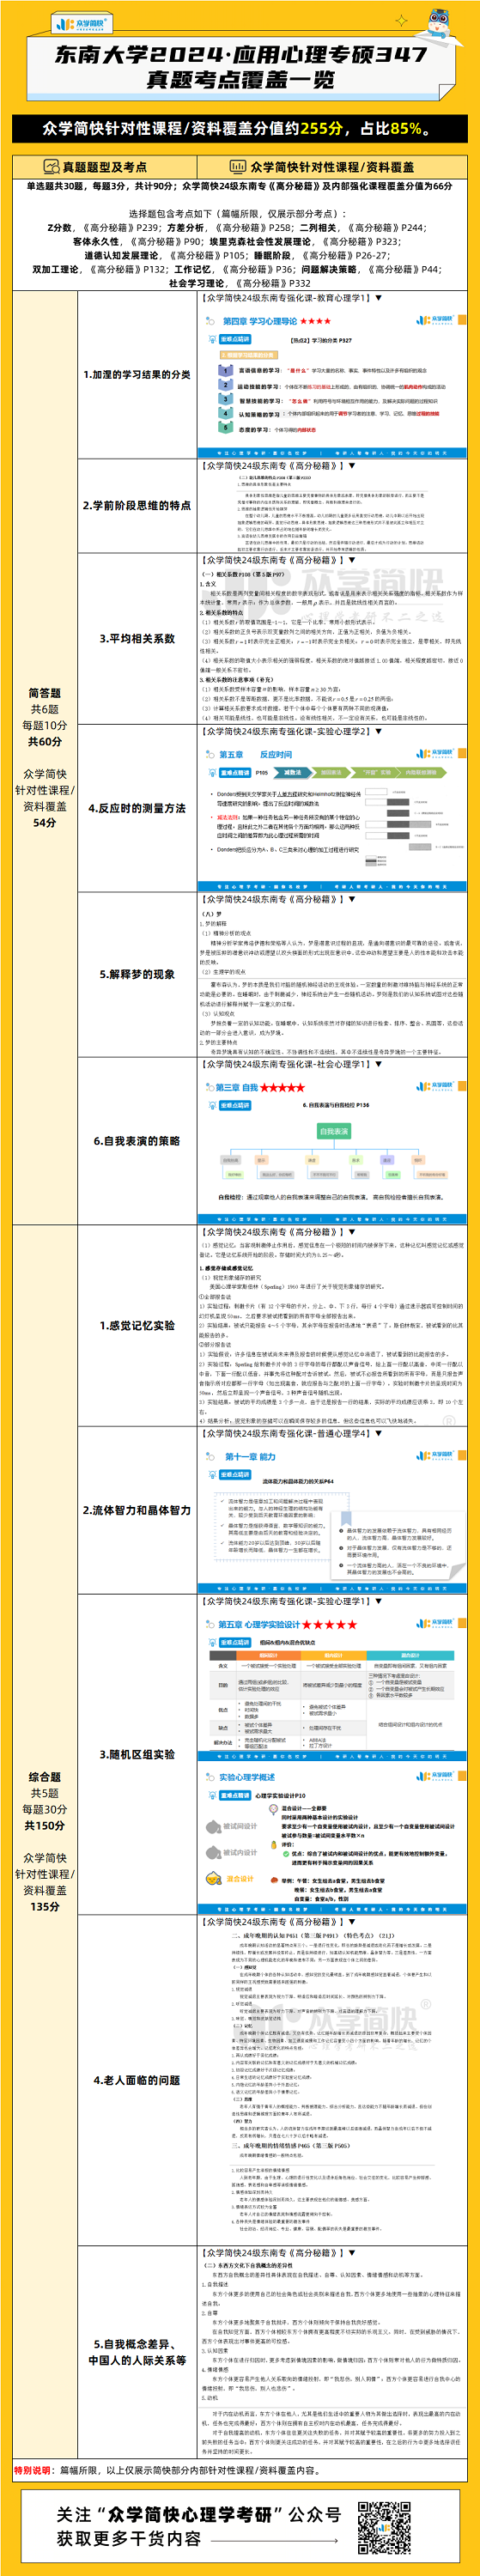
Task: Collapse the 普通心理学4 section triangle
Action: [x=378, y=1433]
